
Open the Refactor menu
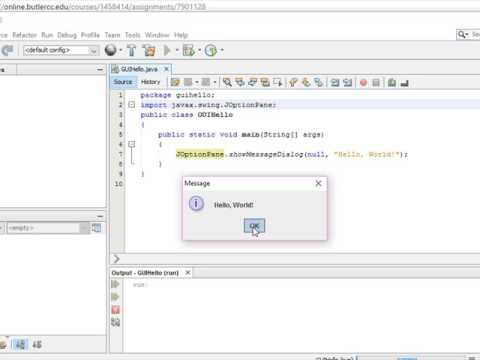coord(24,35)
